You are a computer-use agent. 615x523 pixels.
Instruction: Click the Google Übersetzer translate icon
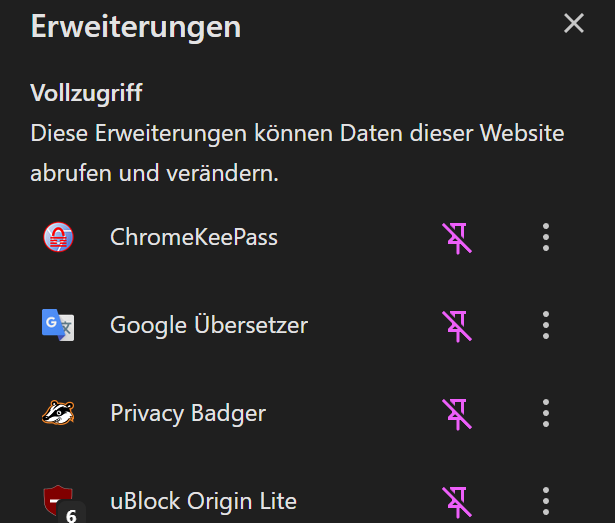point(58,325)
